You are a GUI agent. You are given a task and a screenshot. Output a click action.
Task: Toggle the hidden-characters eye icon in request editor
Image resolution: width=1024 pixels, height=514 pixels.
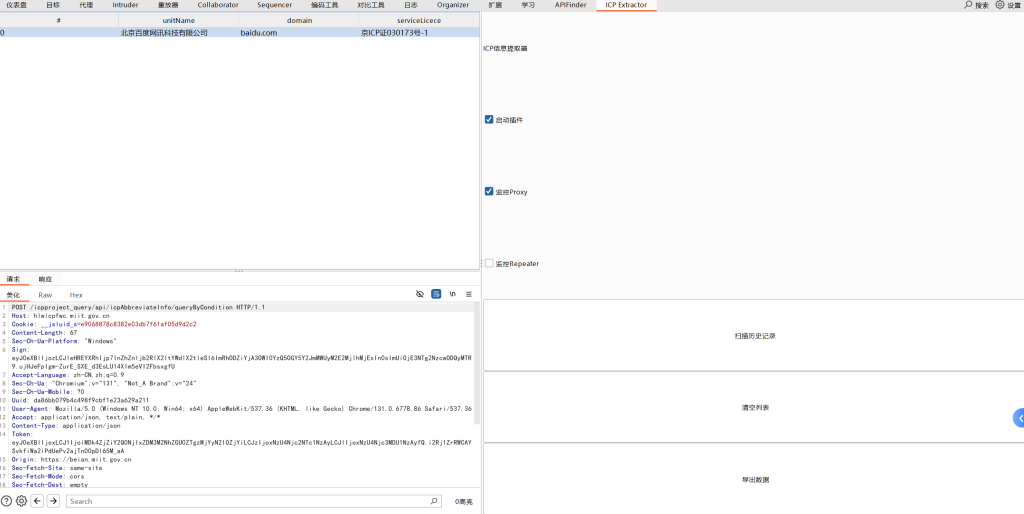420,294
